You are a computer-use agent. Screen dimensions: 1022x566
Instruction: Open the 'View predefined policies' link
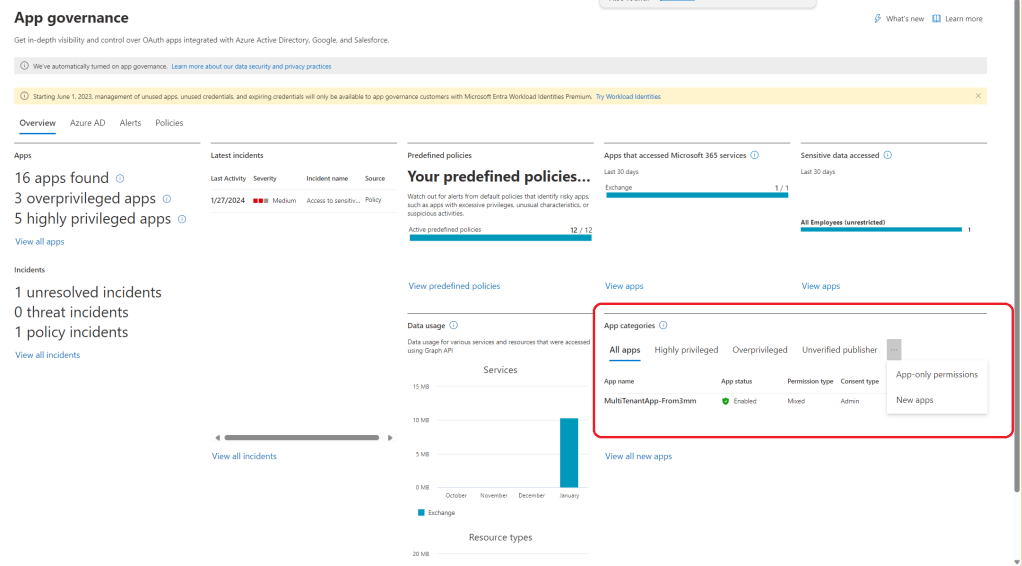tap(454, 286)
